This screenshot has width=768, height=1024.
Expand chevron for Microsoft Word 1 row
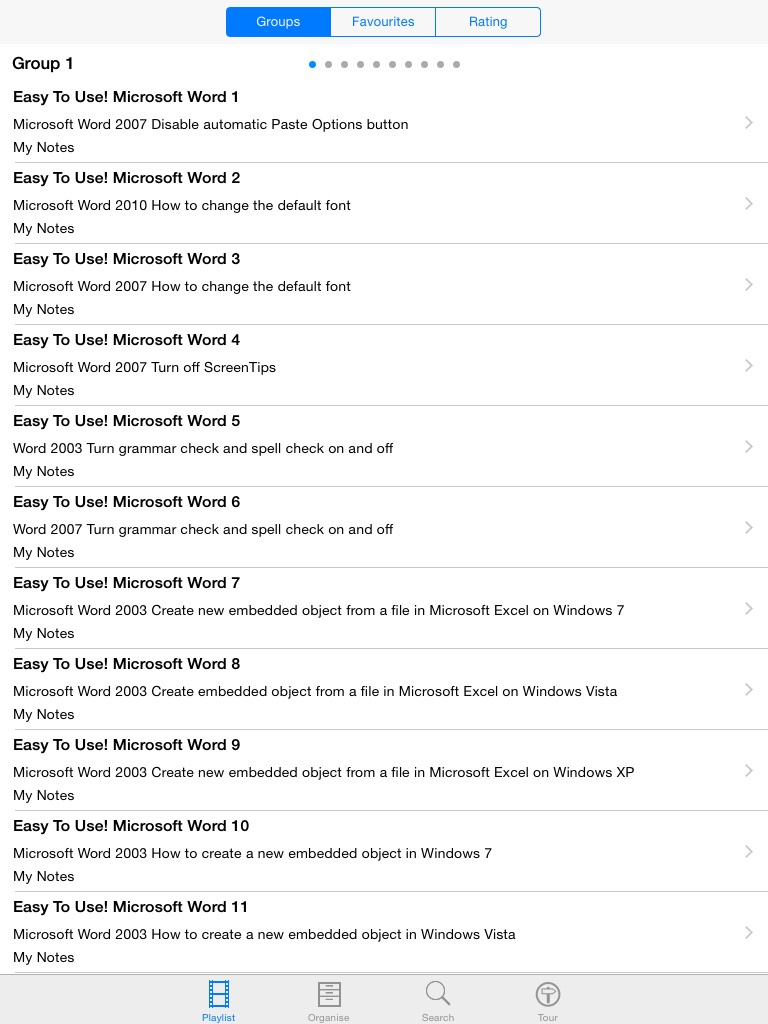(749, 123)
